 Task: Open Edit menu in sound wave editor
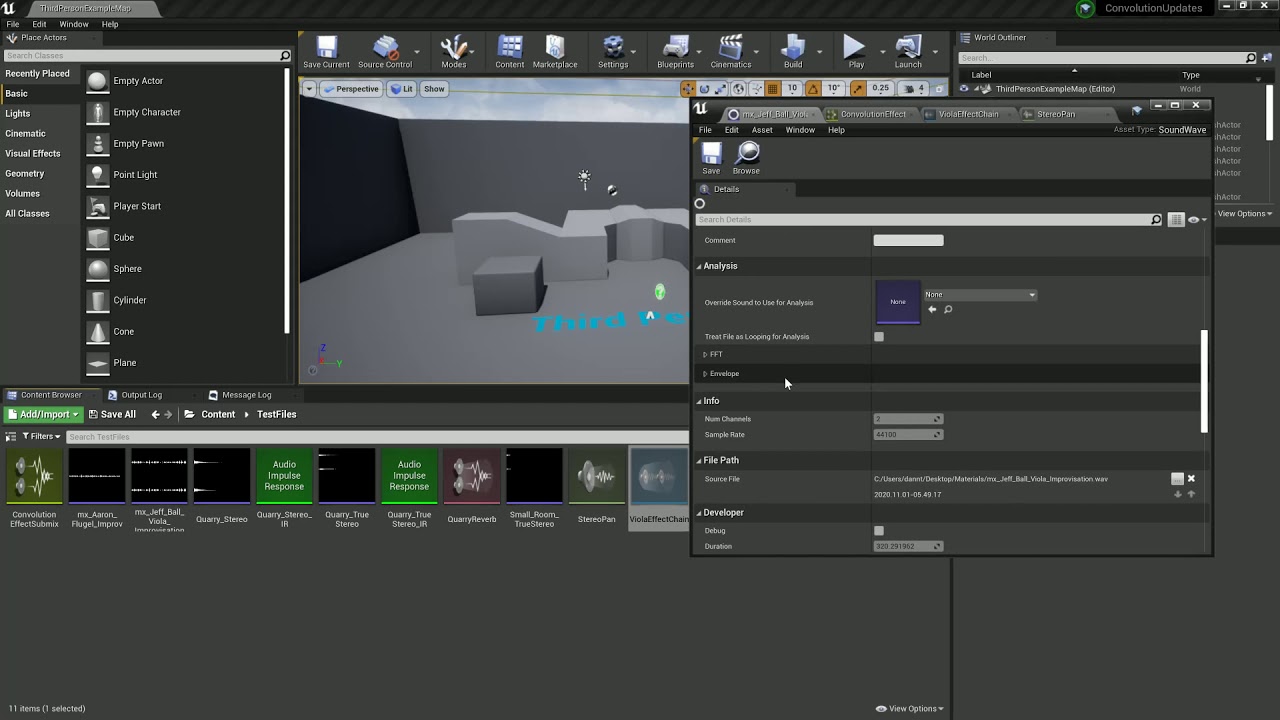click(732, 130)
